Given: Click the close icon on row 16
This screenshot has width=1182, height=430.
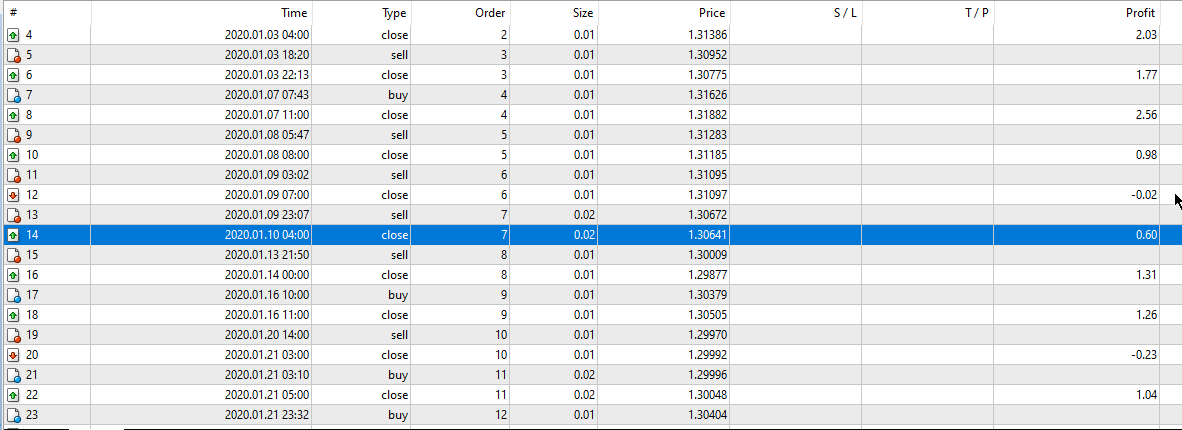Looking at the screenshot, I should click(13, 275).
